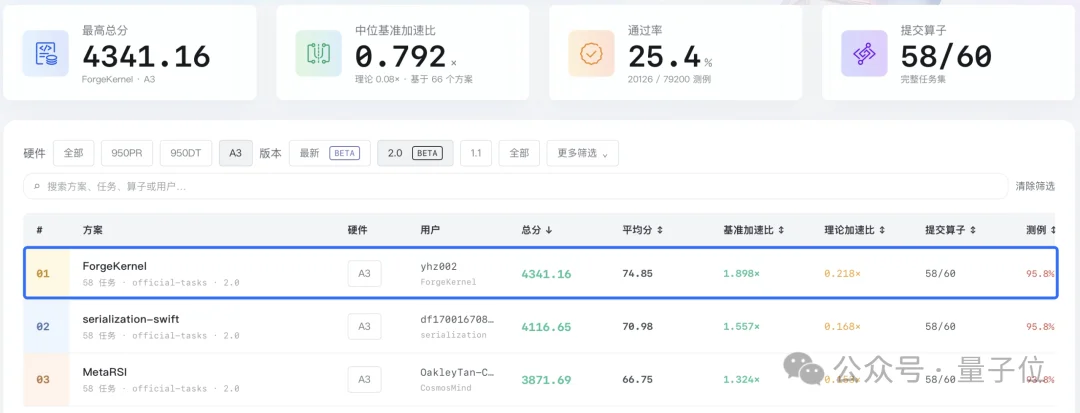Sort by 提交算子 column
The height and width of the screenshot is (413, 1080).
coord(951,230)
